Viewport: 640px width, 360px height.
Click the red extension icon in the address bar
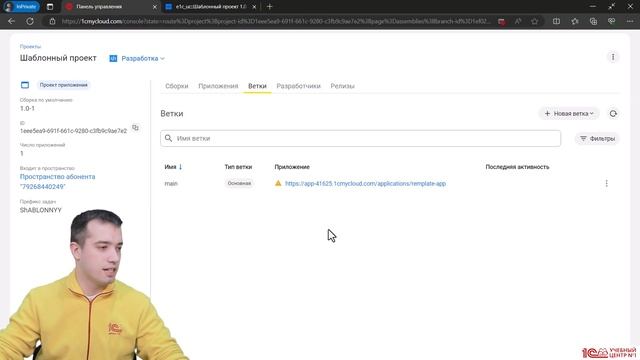(502, 22)
